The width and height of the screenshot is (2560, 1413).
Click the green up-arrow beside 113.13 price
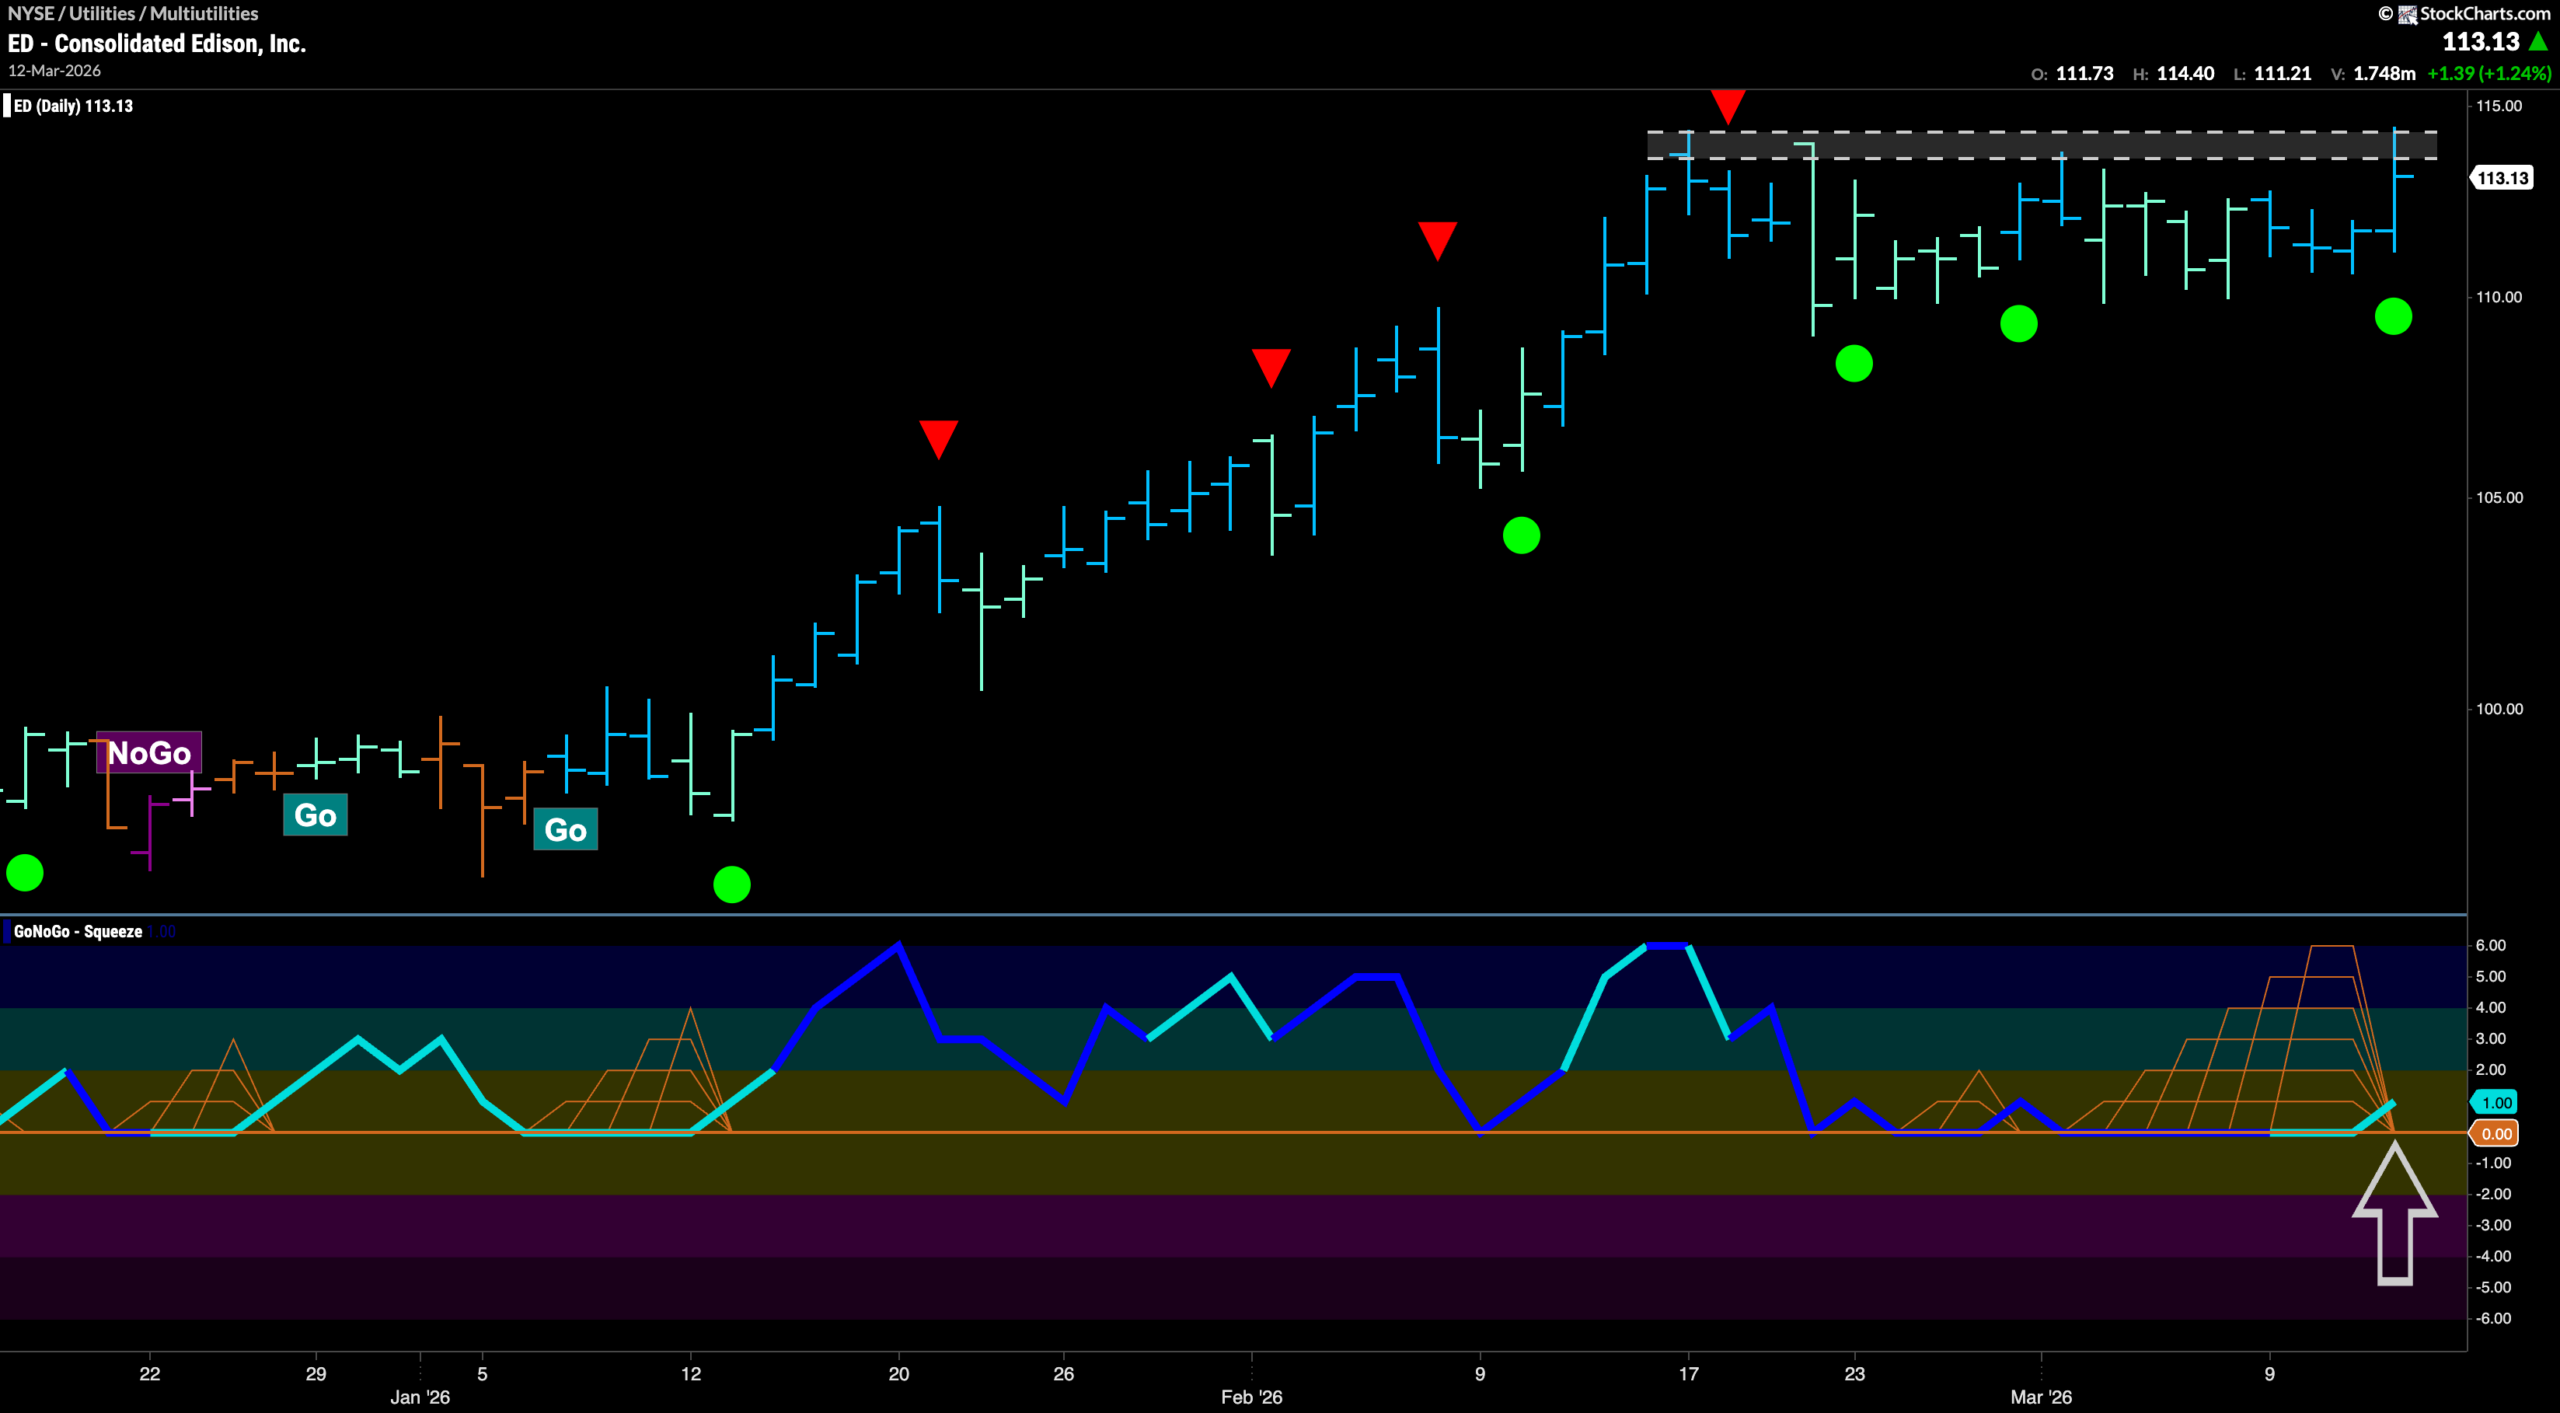click(x=2538, y=42)
